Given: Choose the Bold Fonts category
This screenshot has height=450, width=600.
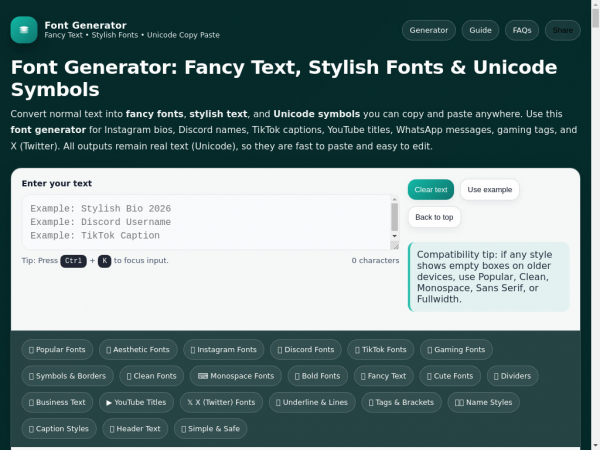Looking at the screenshot, I should pyautogui.click(x=318, y=376).
